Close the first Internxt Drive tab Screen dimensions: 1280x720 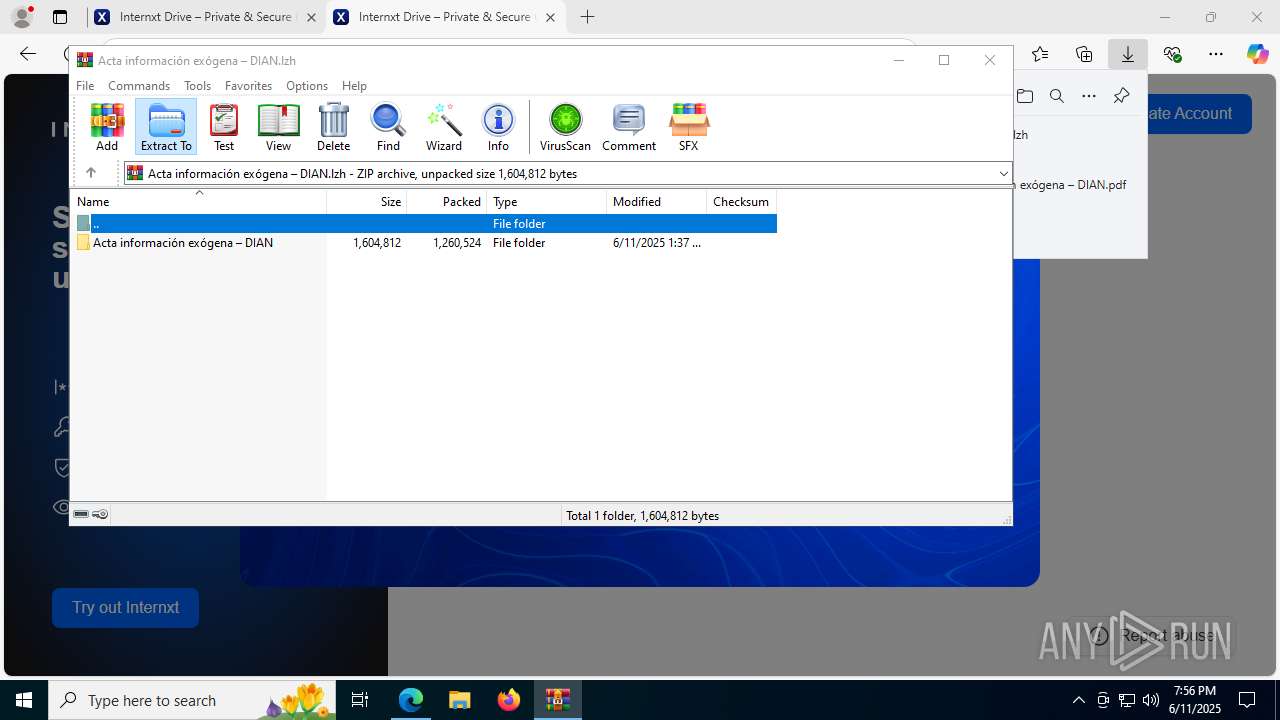[x=311, y=17]
